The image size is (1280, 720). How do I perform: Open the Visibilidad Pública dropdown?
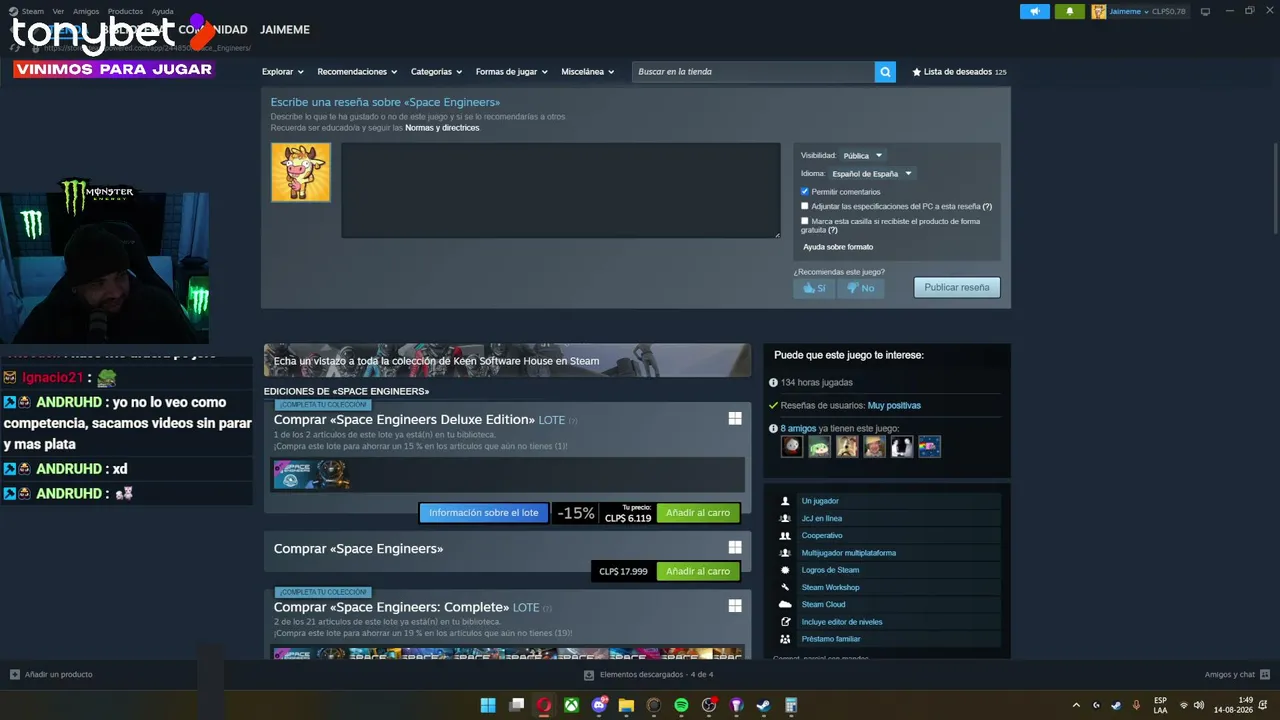pos(862,156)
